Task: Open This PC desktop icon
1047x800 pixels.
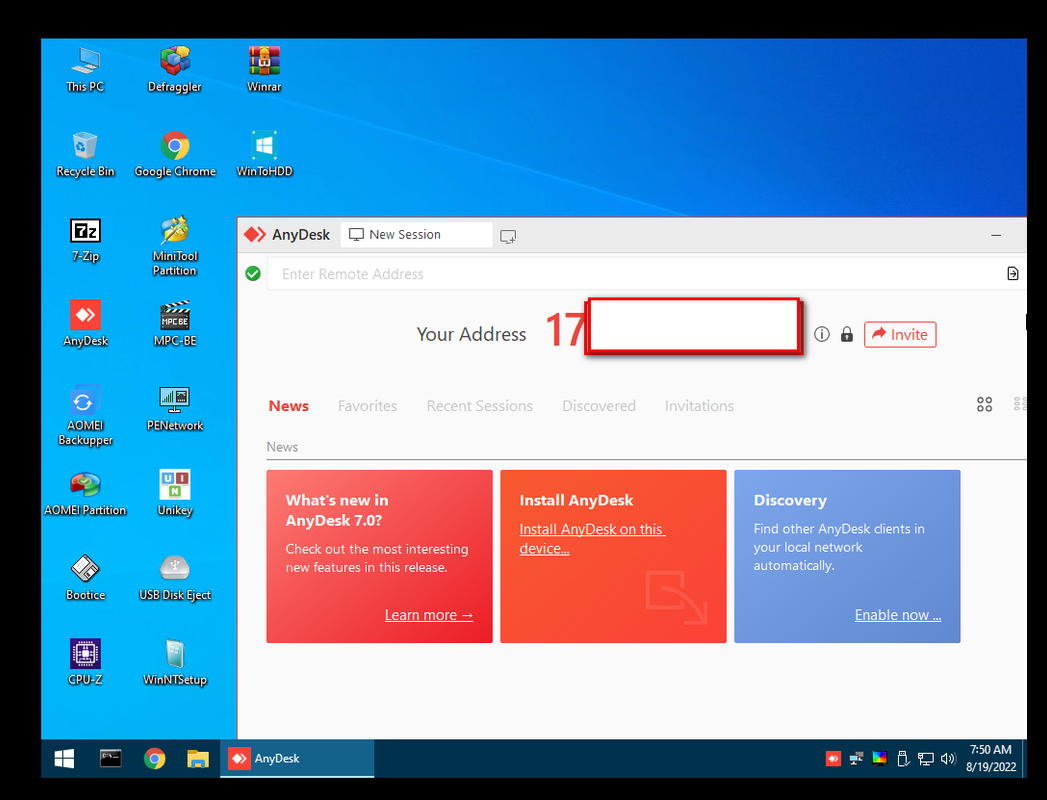Action: (85, 69)
